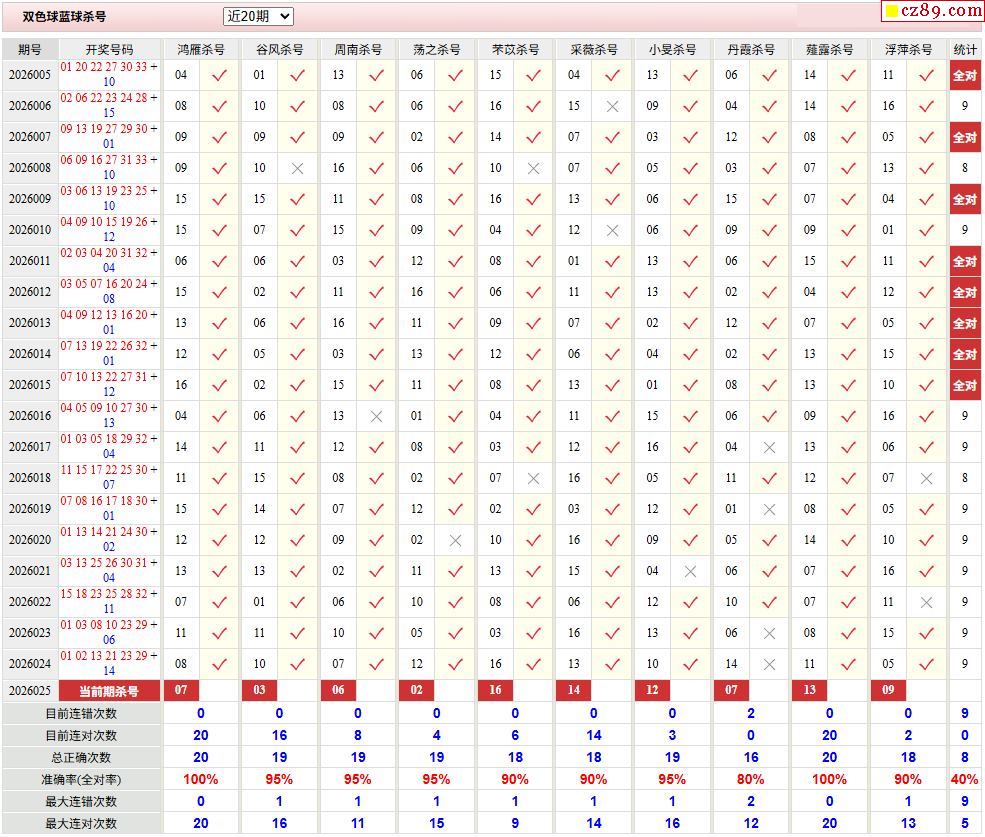Screen dimensions: 985x837
Task: Click the cz89.com logo link
Action: point(933,11)
